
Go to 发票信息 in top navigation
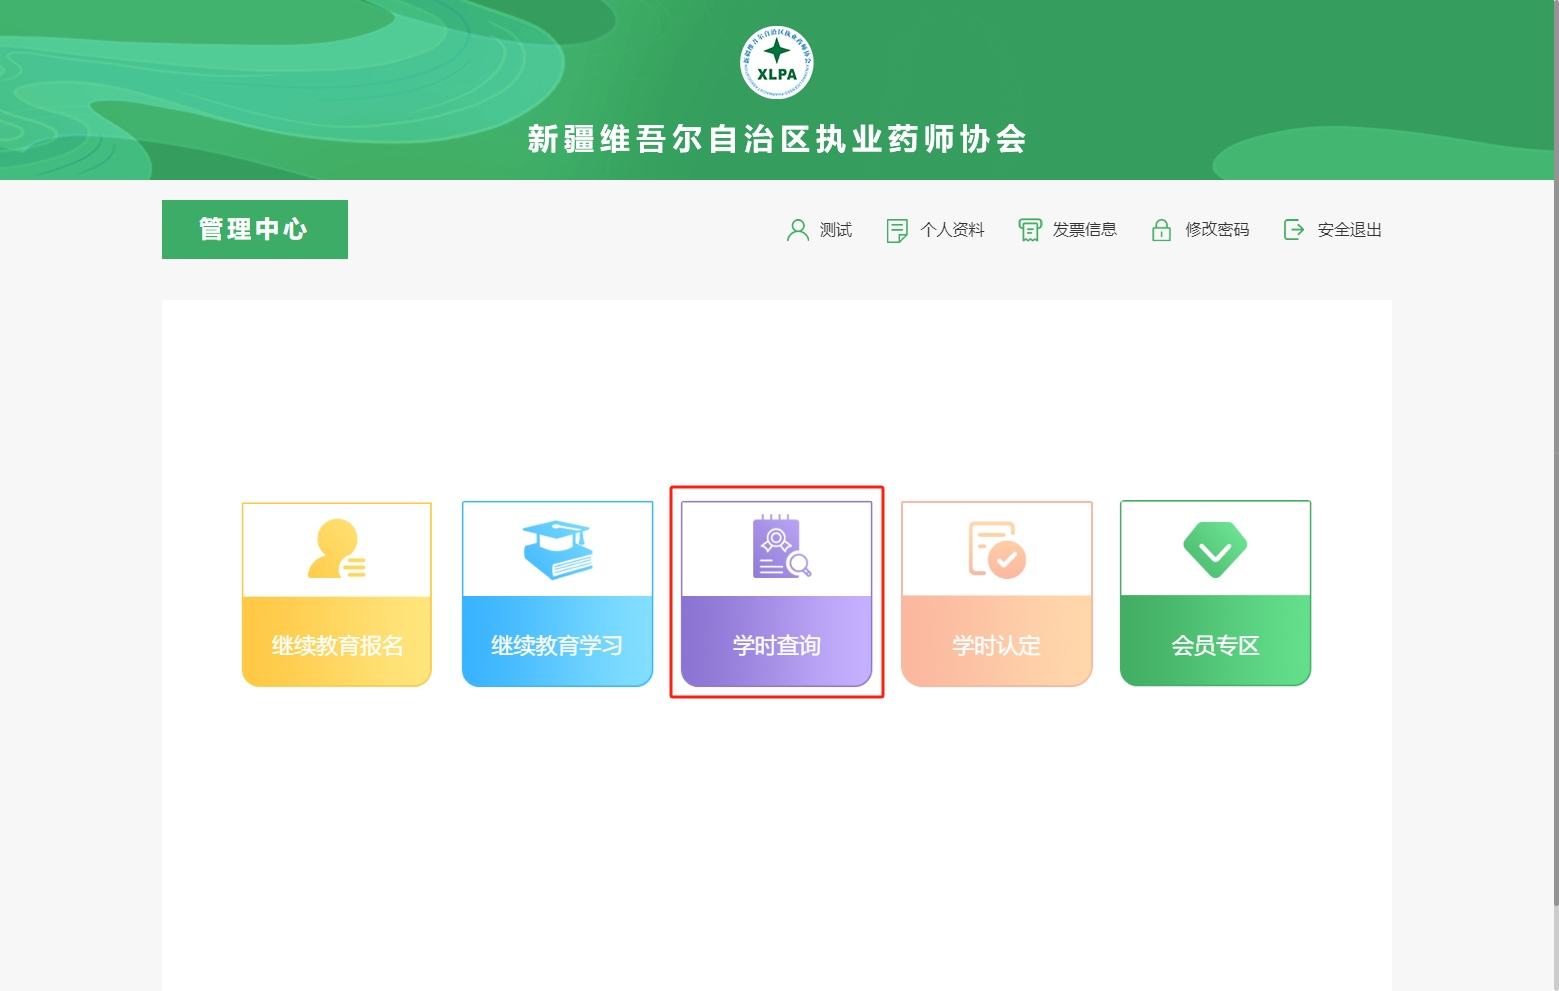click(1084, 230)
